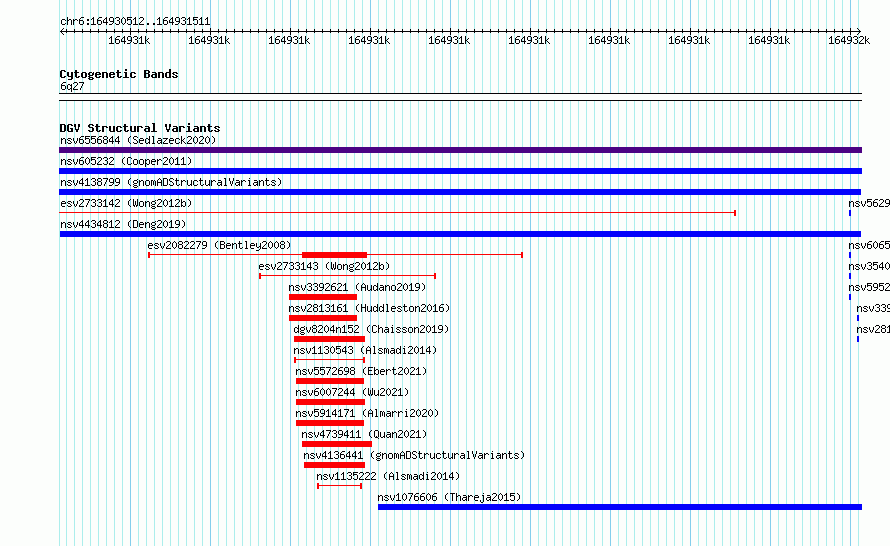This screenshot has height=546, width=890.
Task: Click the truncated nsv5629 label at right edge
Action: pos(869,203)
